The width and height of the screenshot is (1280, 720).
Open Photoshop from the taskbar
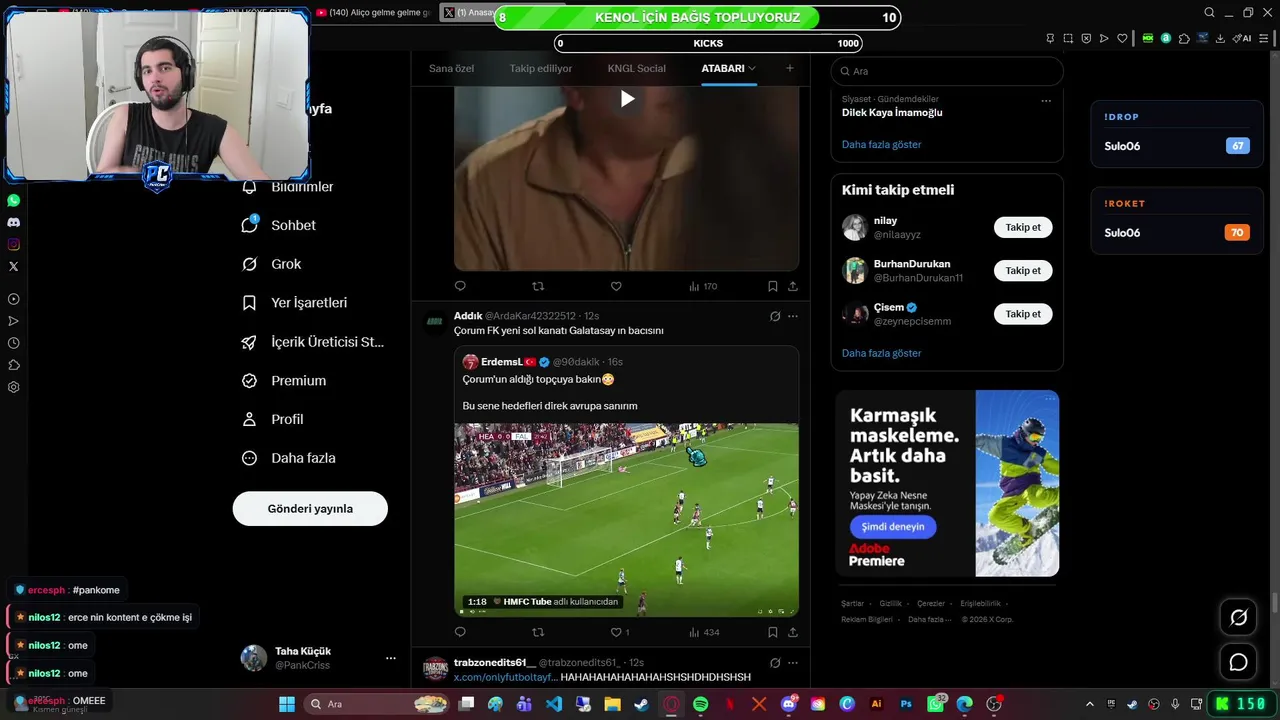click(906, 704)
